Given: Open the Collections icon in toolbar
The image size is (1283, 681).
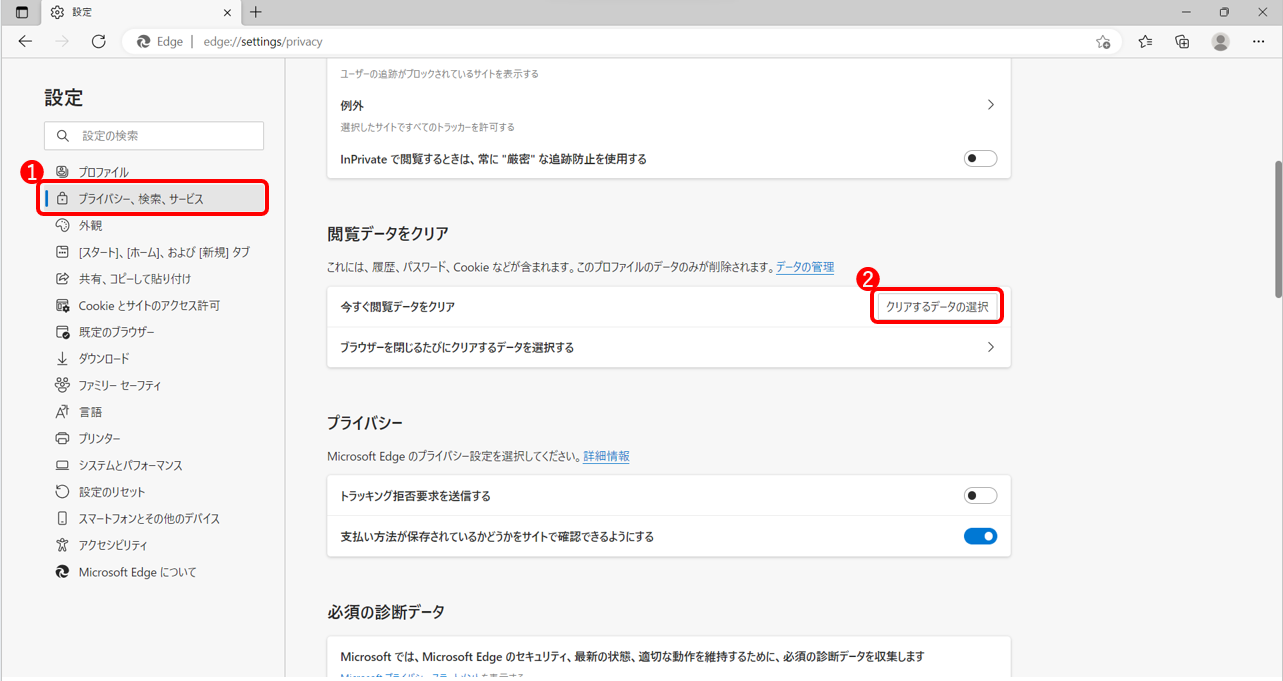Looking at the screenshot, I should pos(1182,41).
